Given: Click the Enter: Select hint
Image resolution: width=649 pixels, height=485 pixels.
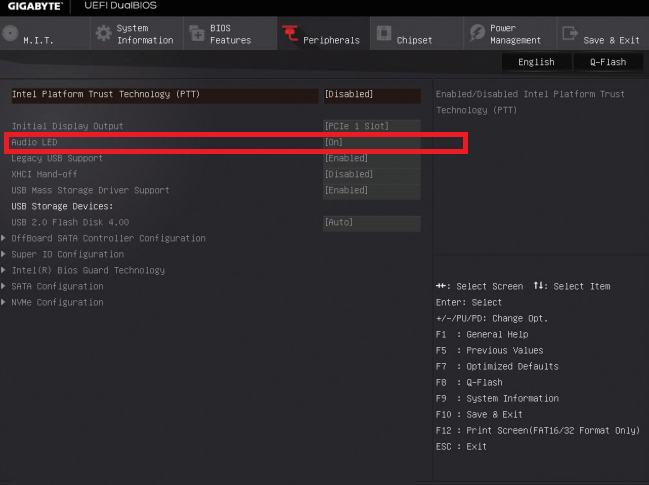Looking at the screenshot, I should click(469, 303).
